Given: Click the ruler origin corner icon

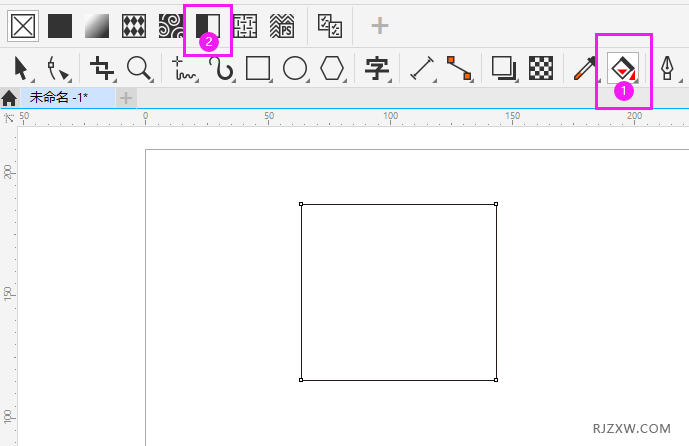Looking at the screenshot, I should point(9,117).
